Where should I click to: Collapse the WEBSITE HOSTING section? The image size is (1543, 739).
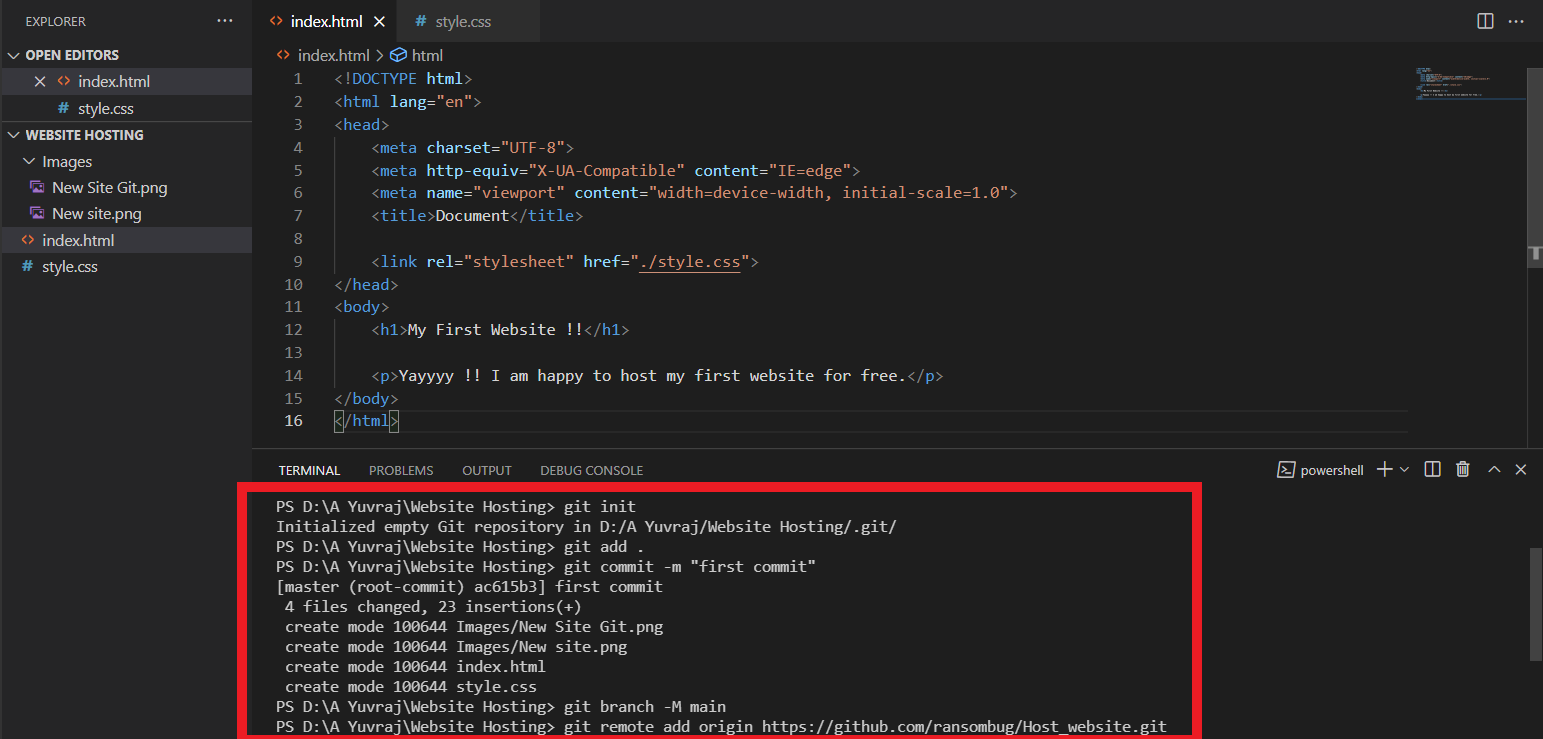[14, 134]
